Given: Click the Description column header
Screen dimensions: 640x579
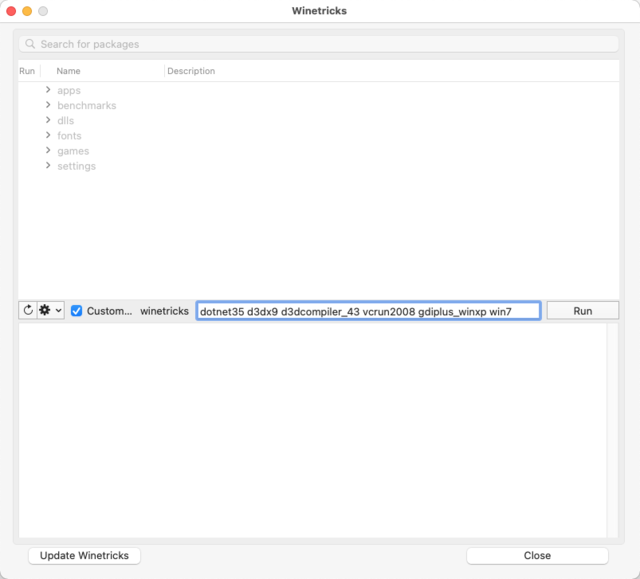Looking at the screenshot, I should 191,71.
